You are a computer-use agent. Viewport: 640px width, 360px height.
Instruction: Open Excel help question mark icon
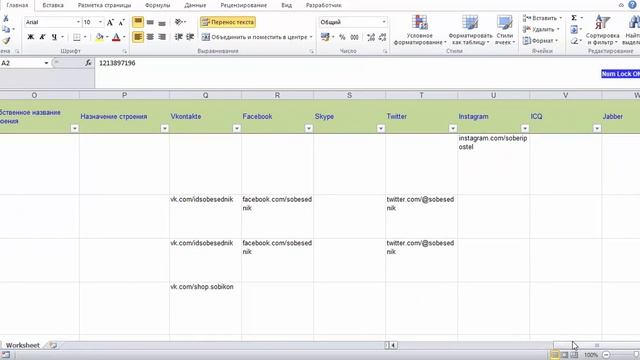tap(632, 5)
